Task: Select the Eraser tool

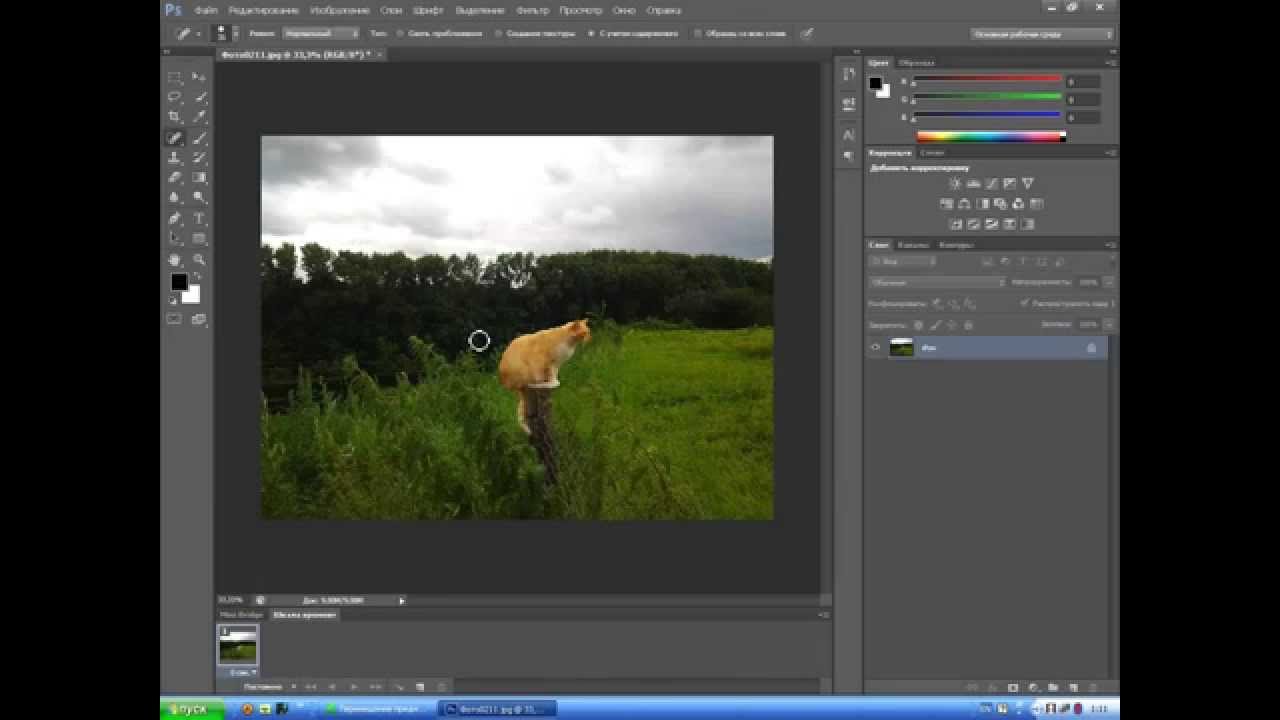Action: [175, 178]
